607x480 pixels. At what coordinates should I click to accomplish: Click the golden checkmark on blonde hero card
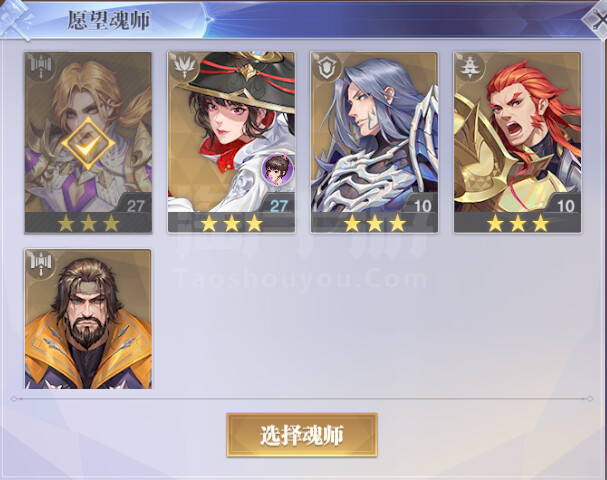pos(88,144)
